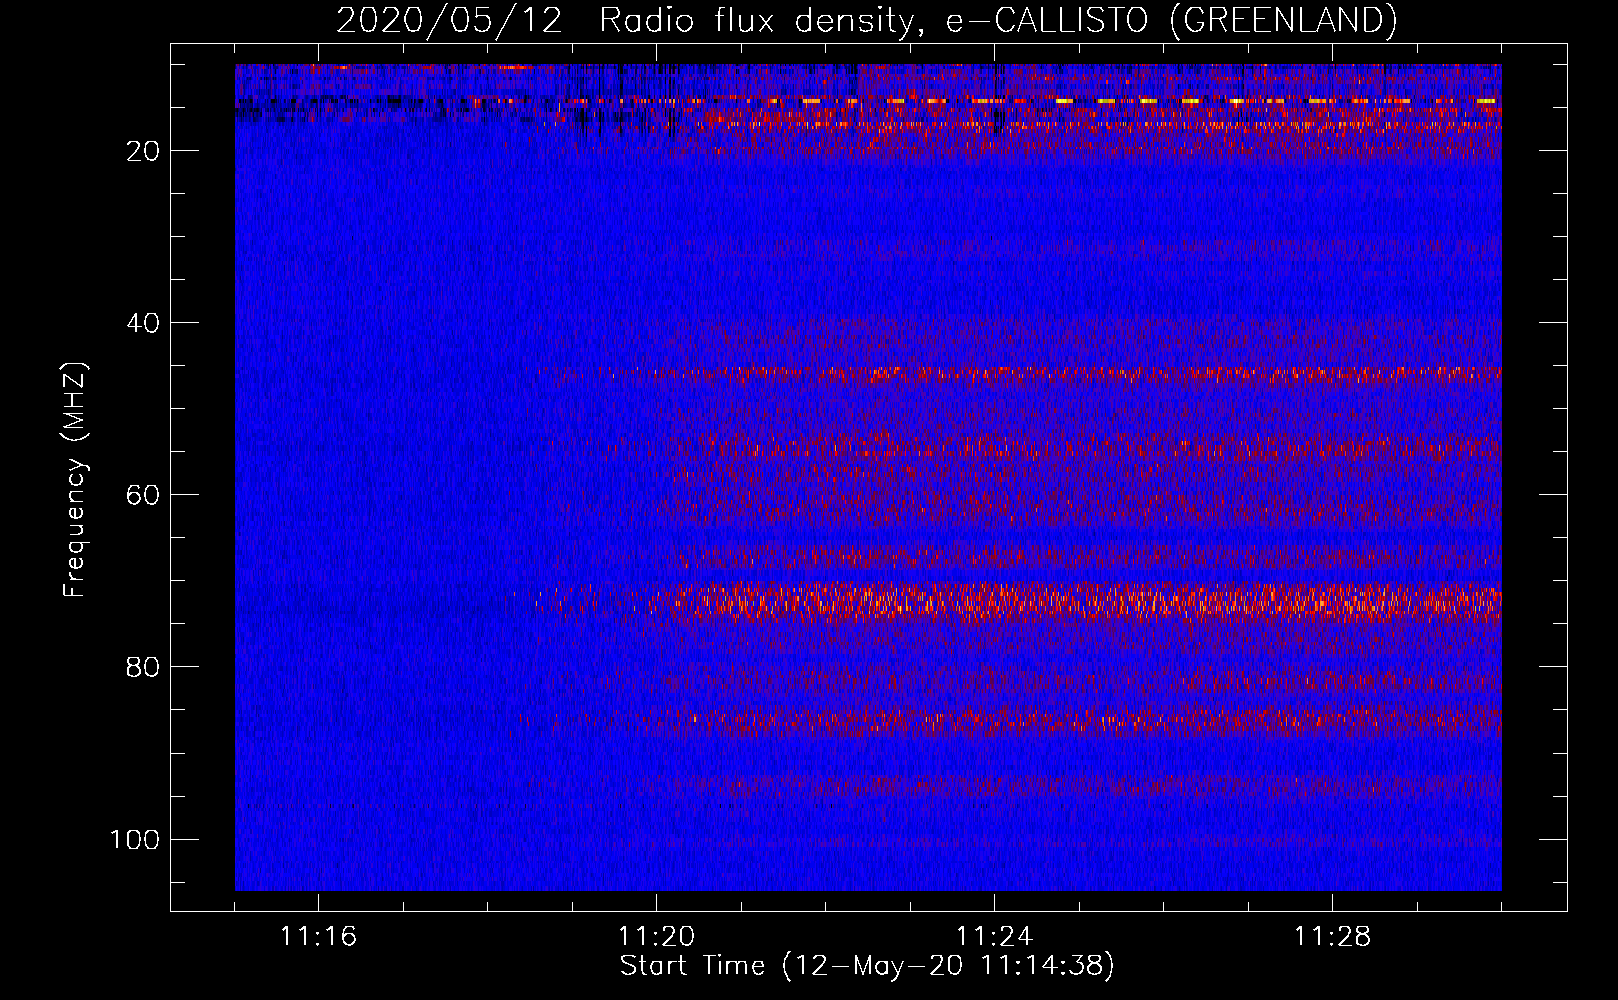Viewport: 1618px width, 1000px height.
Task: Click the red emission band near 86 MHz
Action: pyautogui.click(x=1005, y=721)
